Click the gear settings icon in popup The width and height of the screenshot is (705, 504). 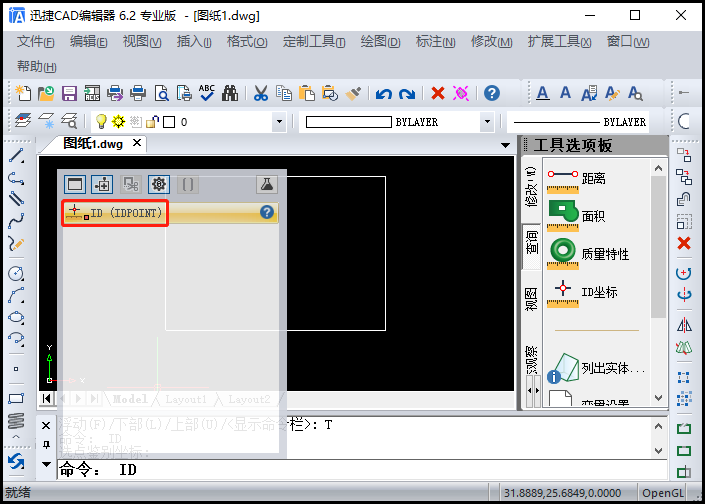(159, 184)
